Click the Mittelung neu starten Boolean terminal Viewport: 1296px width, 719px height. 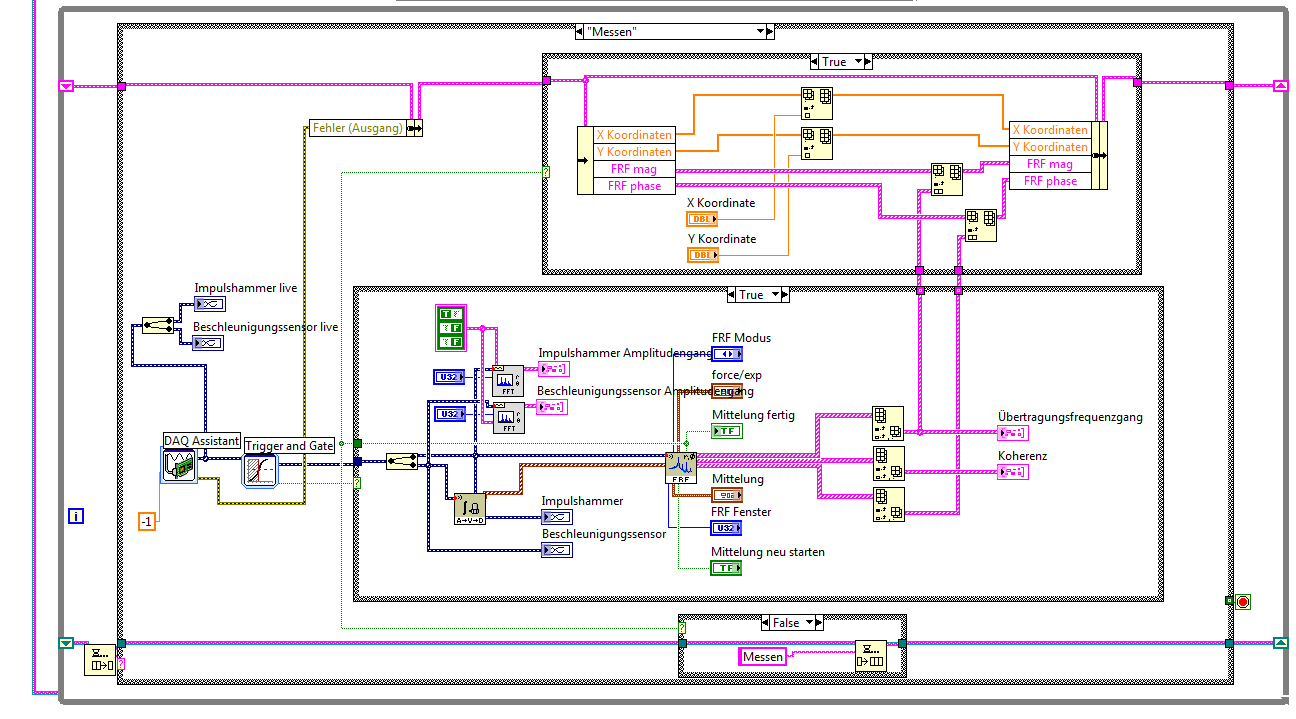point(727,568)
